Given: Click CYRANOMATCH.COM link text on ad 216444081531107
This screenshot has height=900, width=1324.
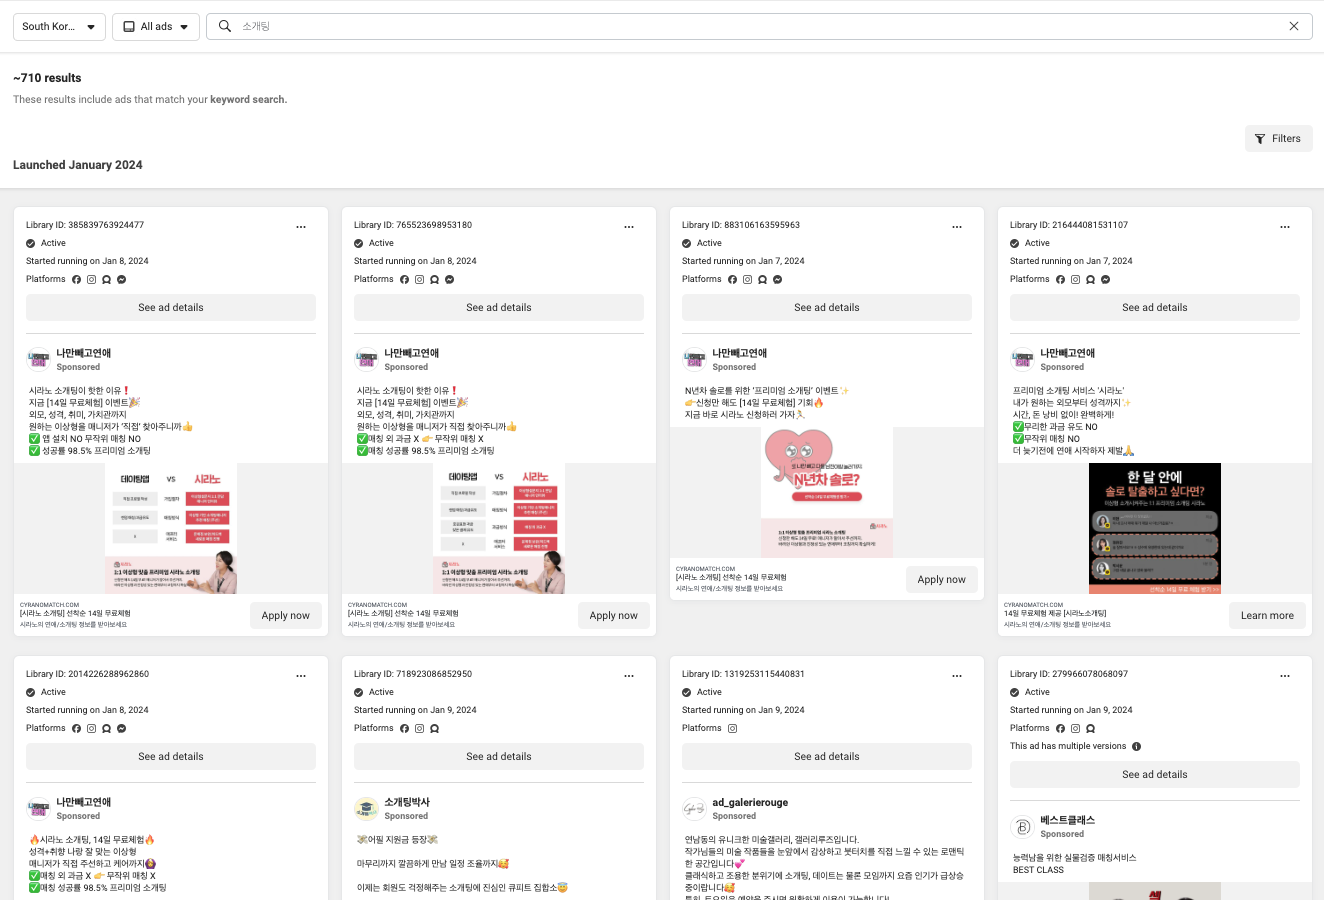Looking at the screenshot, I should (1034, 605).
